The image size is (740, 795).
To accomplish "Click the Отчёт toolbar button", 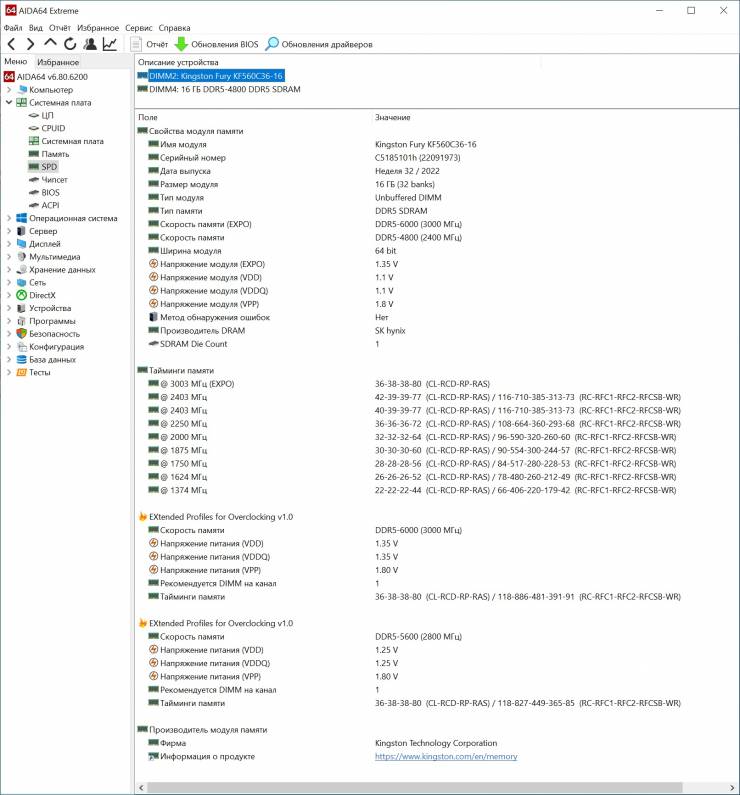I will point(149,44).
